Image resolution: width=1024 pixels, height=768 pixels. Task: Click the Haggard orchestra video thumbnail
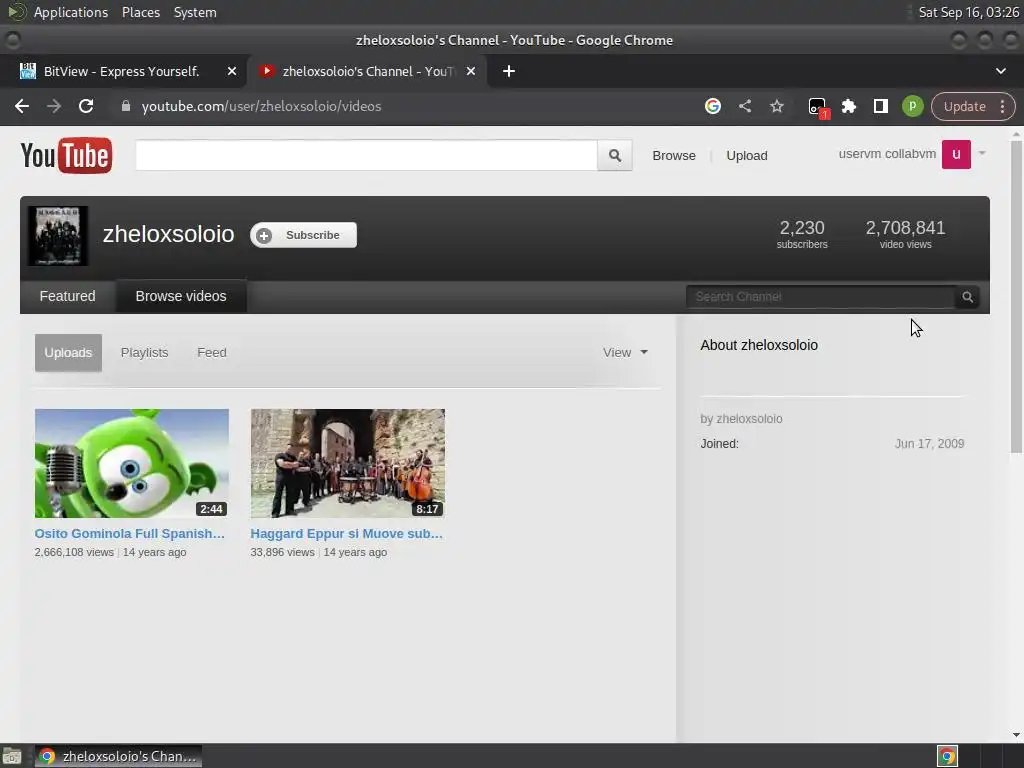[x=347, y=464]
